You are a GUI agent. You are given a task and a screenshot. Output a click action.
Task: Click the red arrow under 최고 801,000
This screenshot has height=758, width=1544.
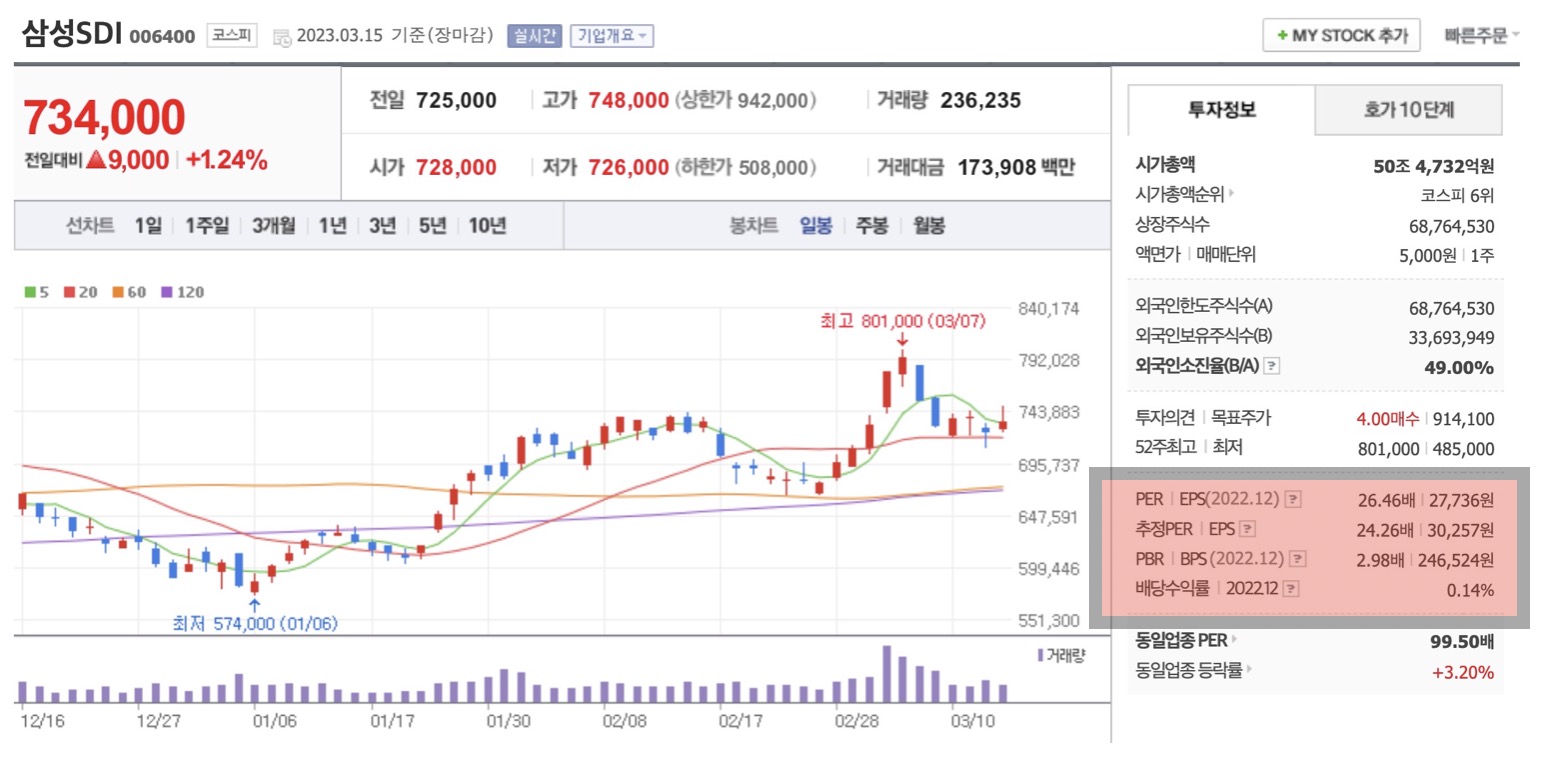[x=901, y=342]
